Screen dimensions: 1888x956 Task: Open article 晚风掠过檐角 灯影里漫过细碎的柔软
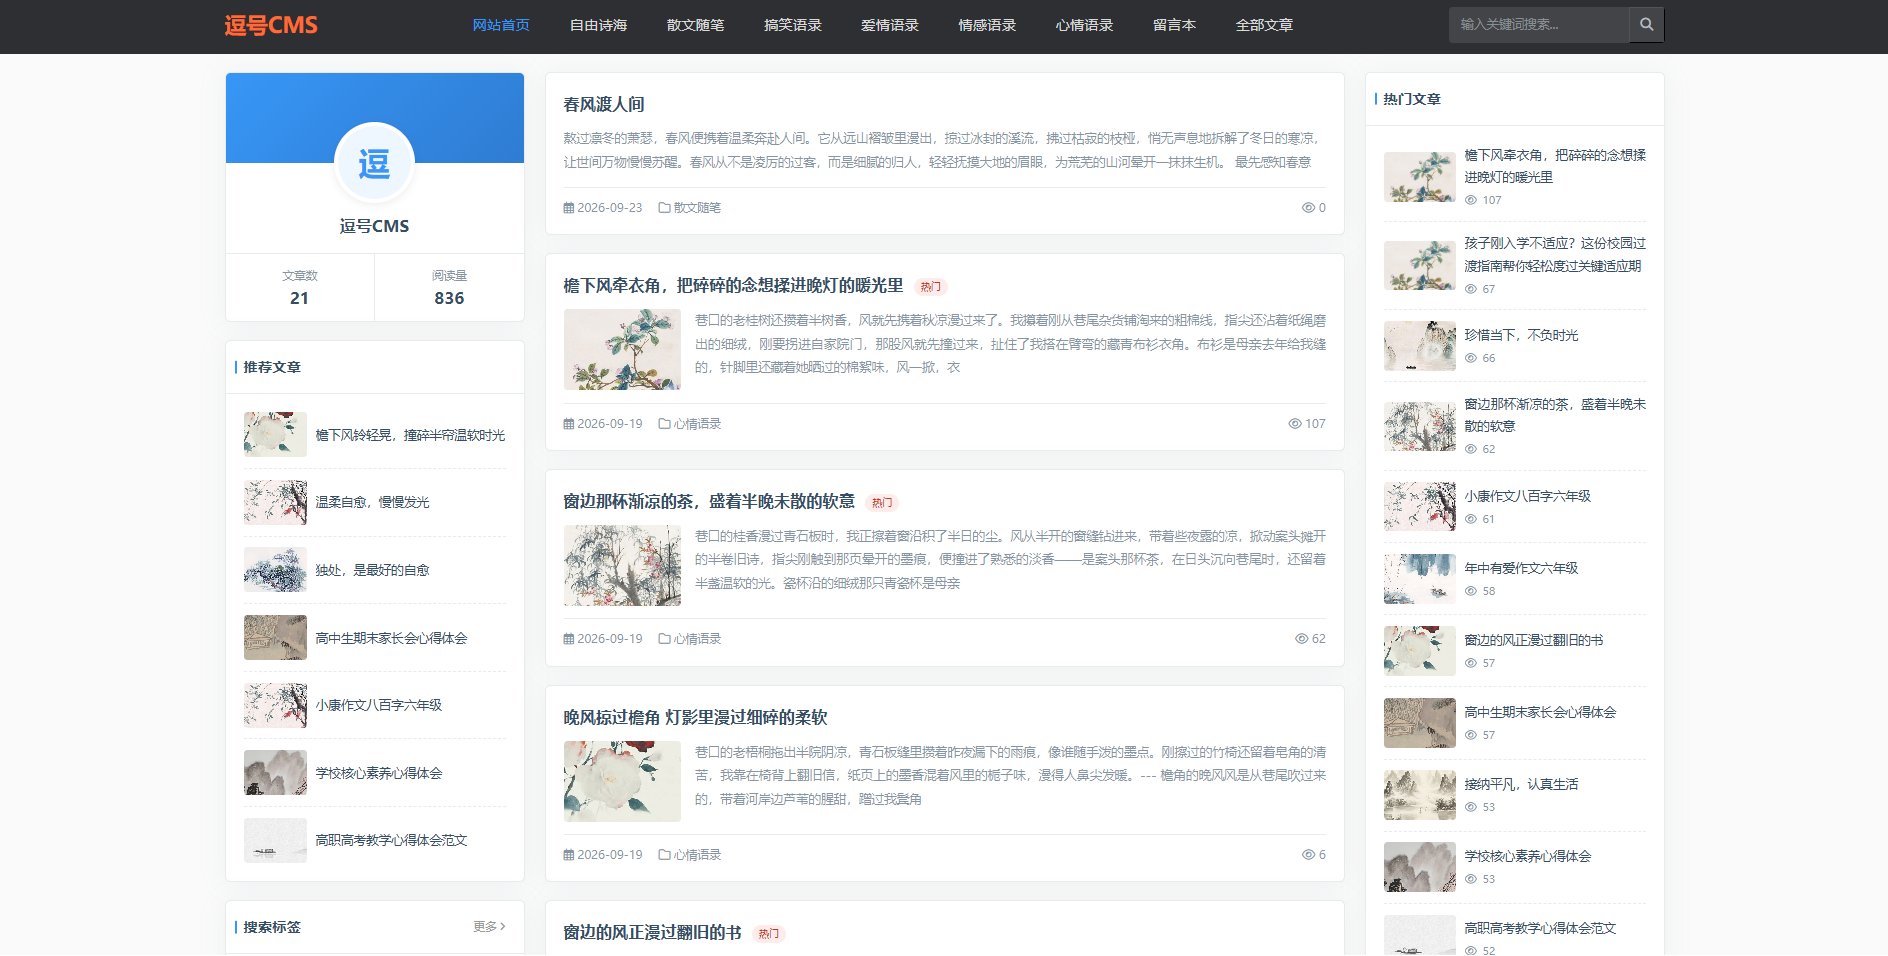tap(695, 718)
